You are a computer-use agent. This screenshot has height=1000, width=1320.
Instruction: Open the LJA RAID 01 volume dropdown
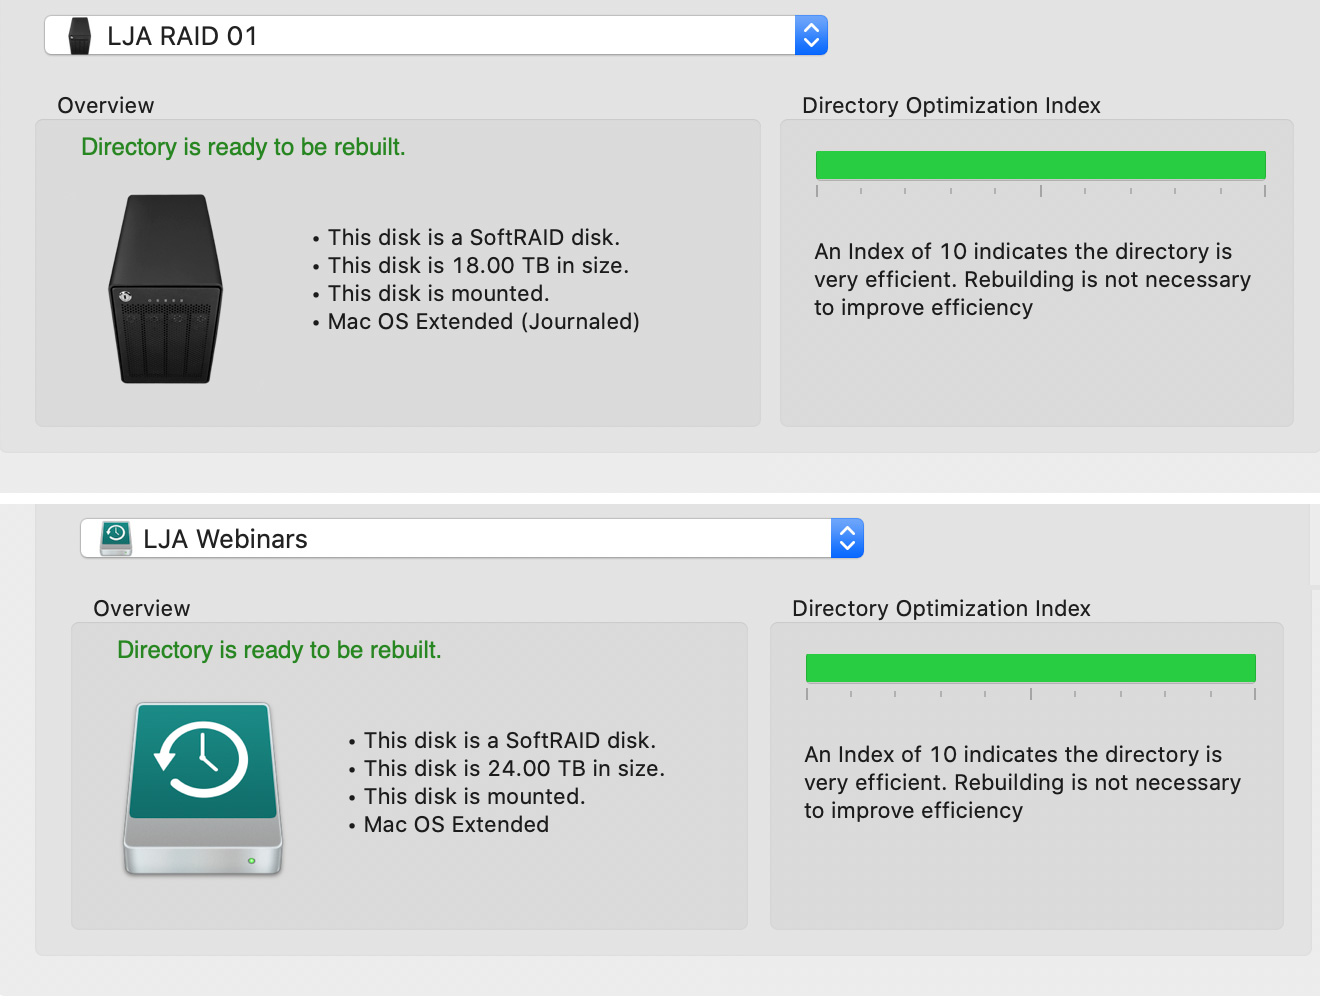[436, 36]
